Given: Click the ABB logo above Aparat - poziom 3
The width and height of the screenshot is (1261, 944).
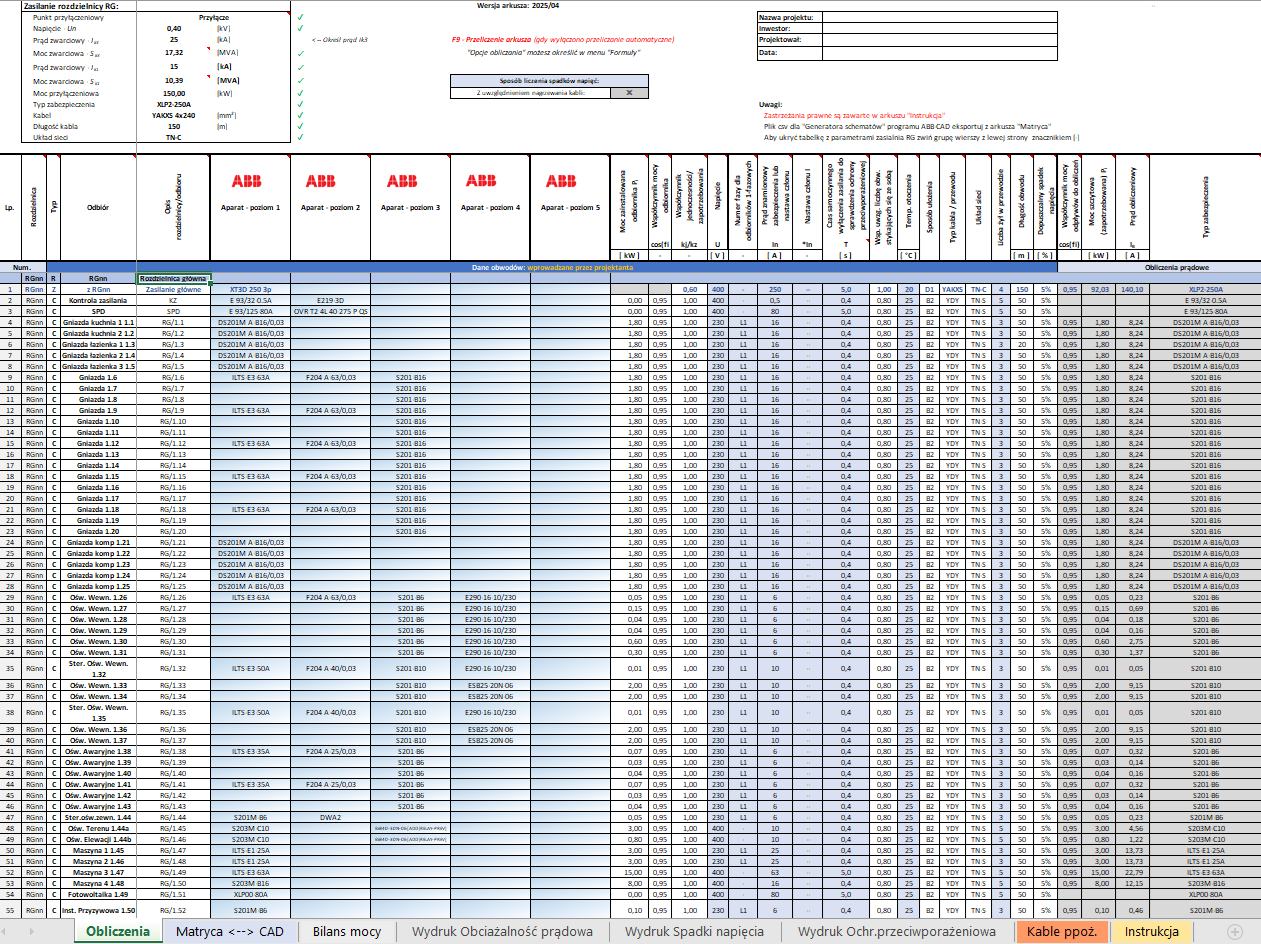Looking at the screenshot, I should (x=402, y=182).
